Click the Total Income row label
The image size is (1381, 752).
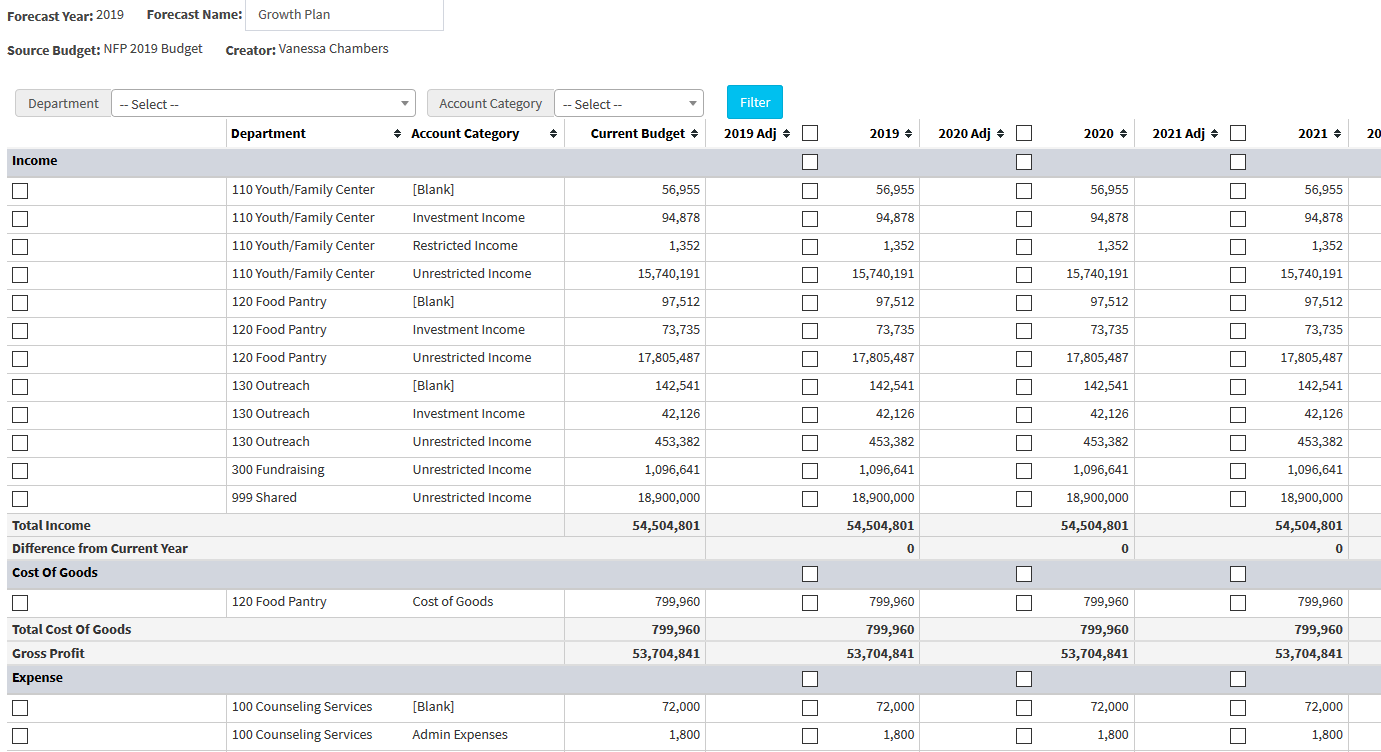coord(51,526)
